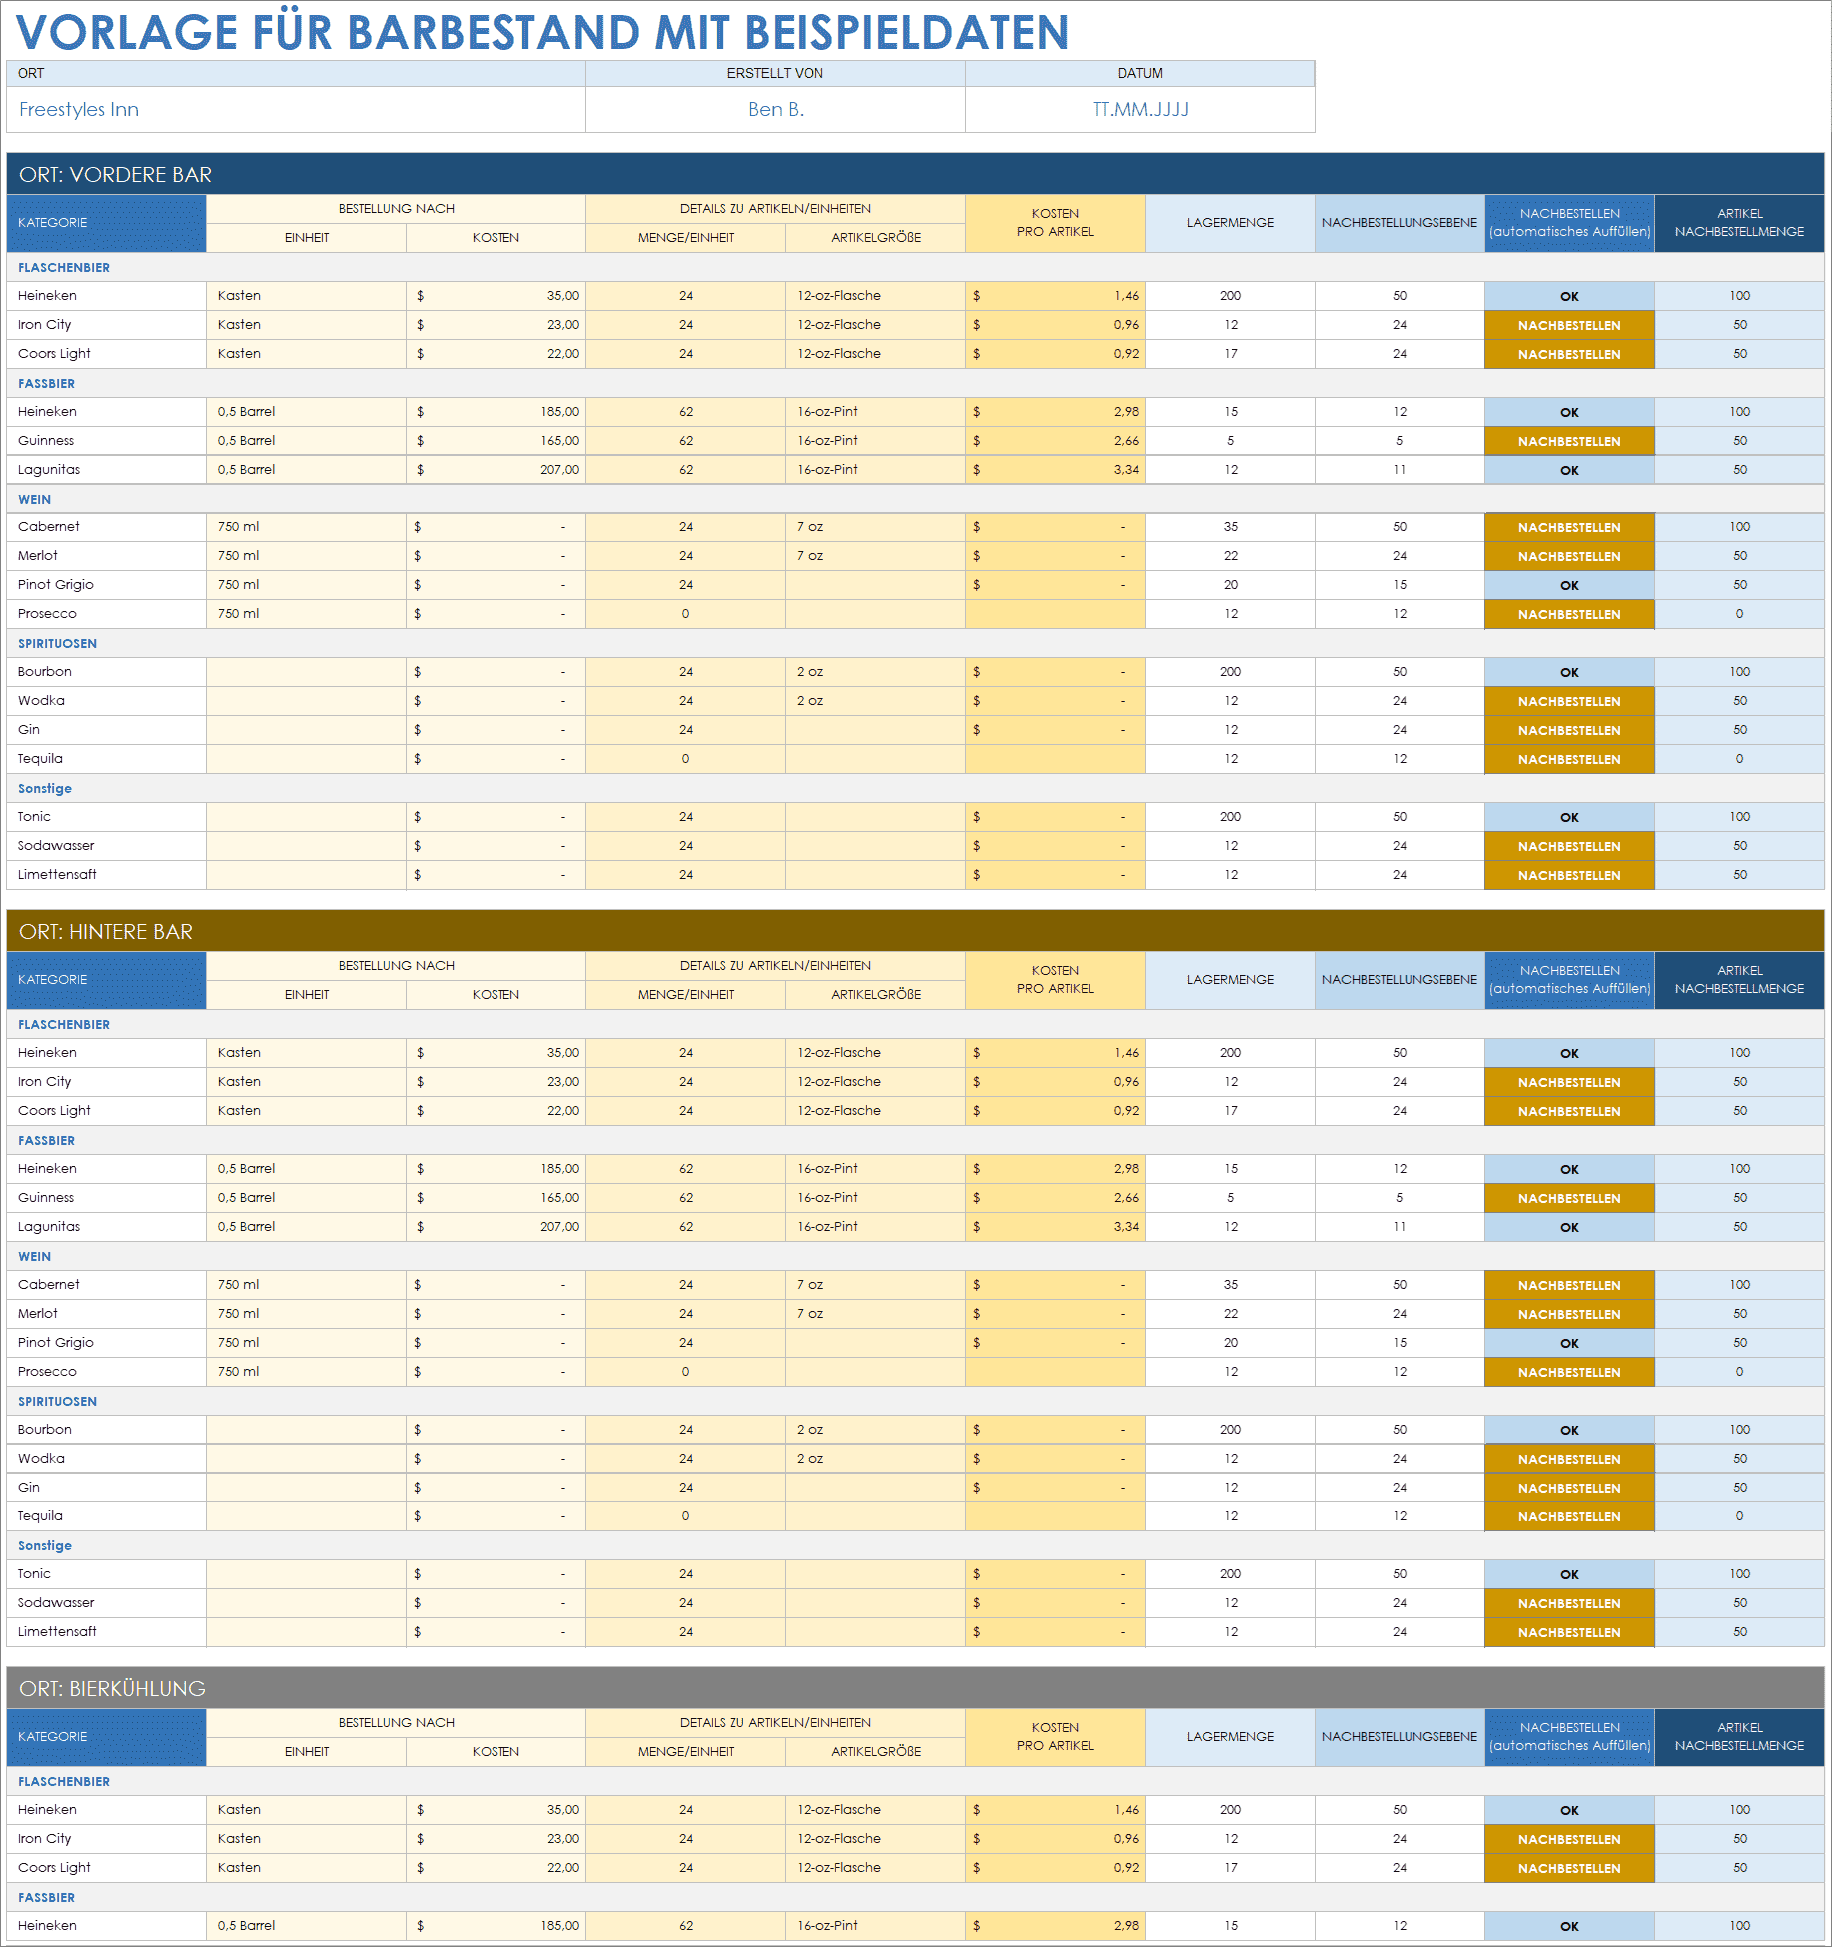
Task: Click 'NACHBESTELLEN' status for Guinness, Hintere Bar
Action: click(x=1569, y=1198)
